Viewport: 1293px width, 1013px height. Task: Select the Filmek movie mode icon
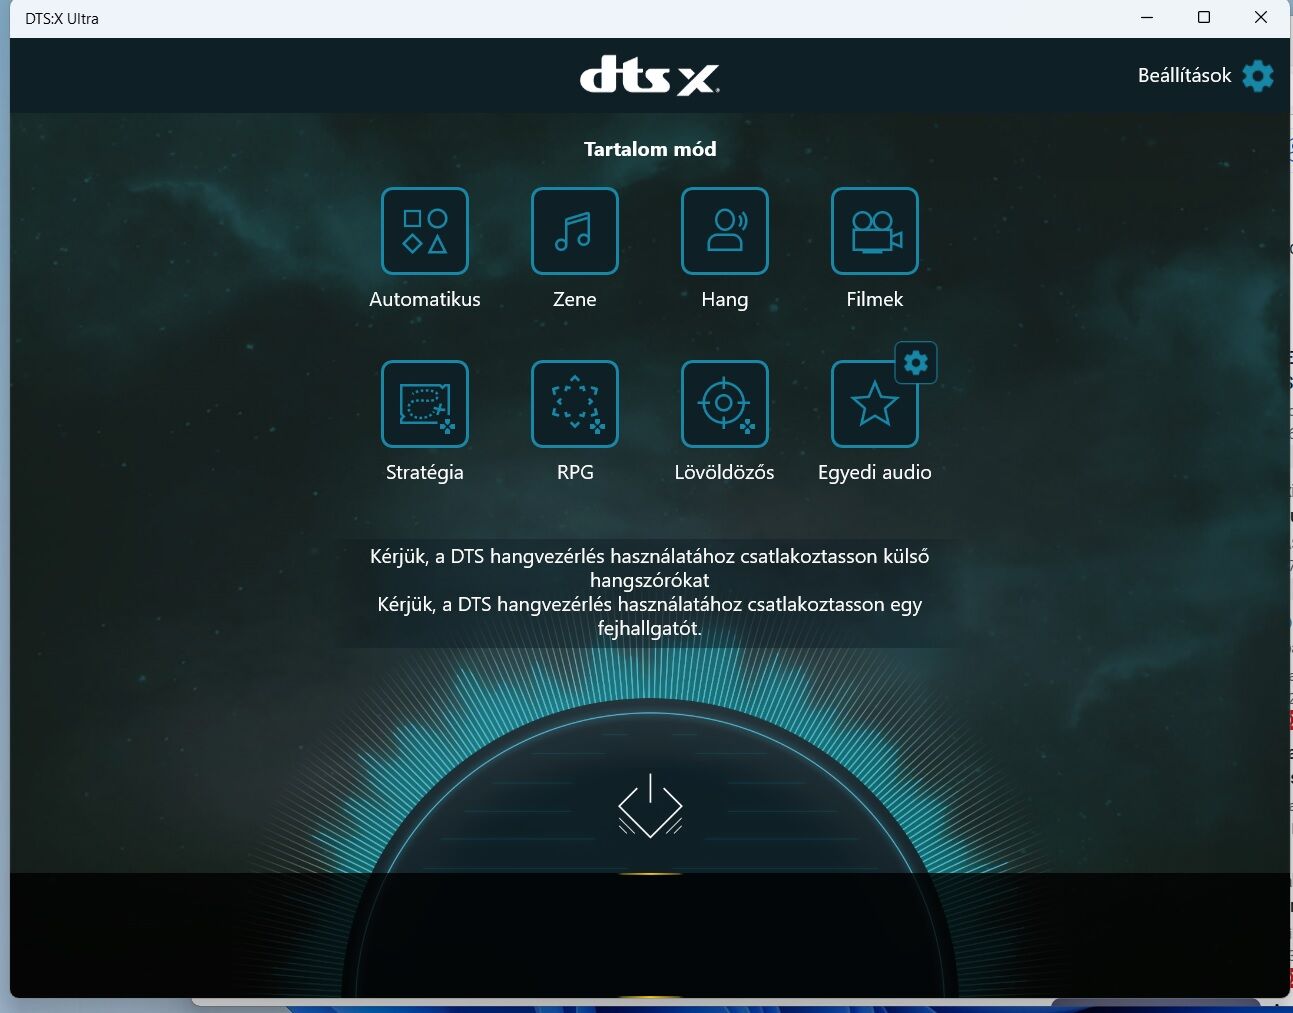click(875, 231)
